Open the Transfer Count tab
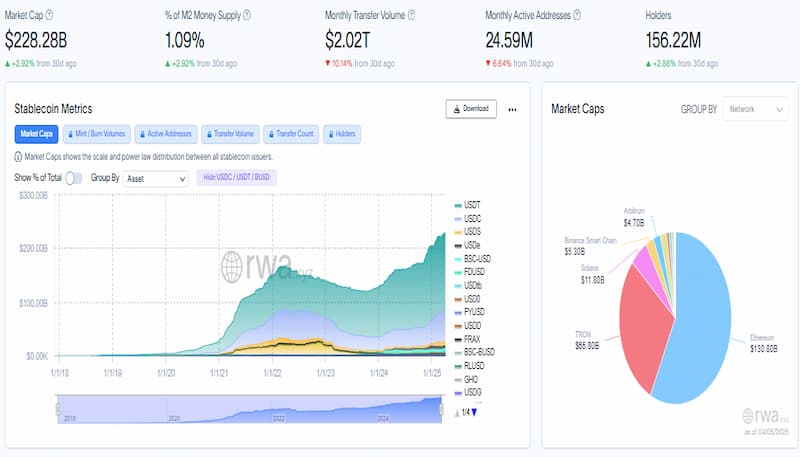800x457 pixels. [x=291, y=134]
